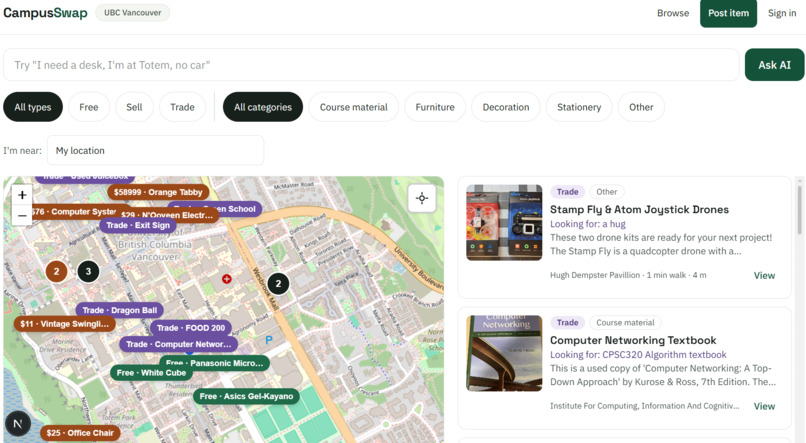Screen dimensions: 806x443
Task: Go to Browse page
Action: point(673,13)
